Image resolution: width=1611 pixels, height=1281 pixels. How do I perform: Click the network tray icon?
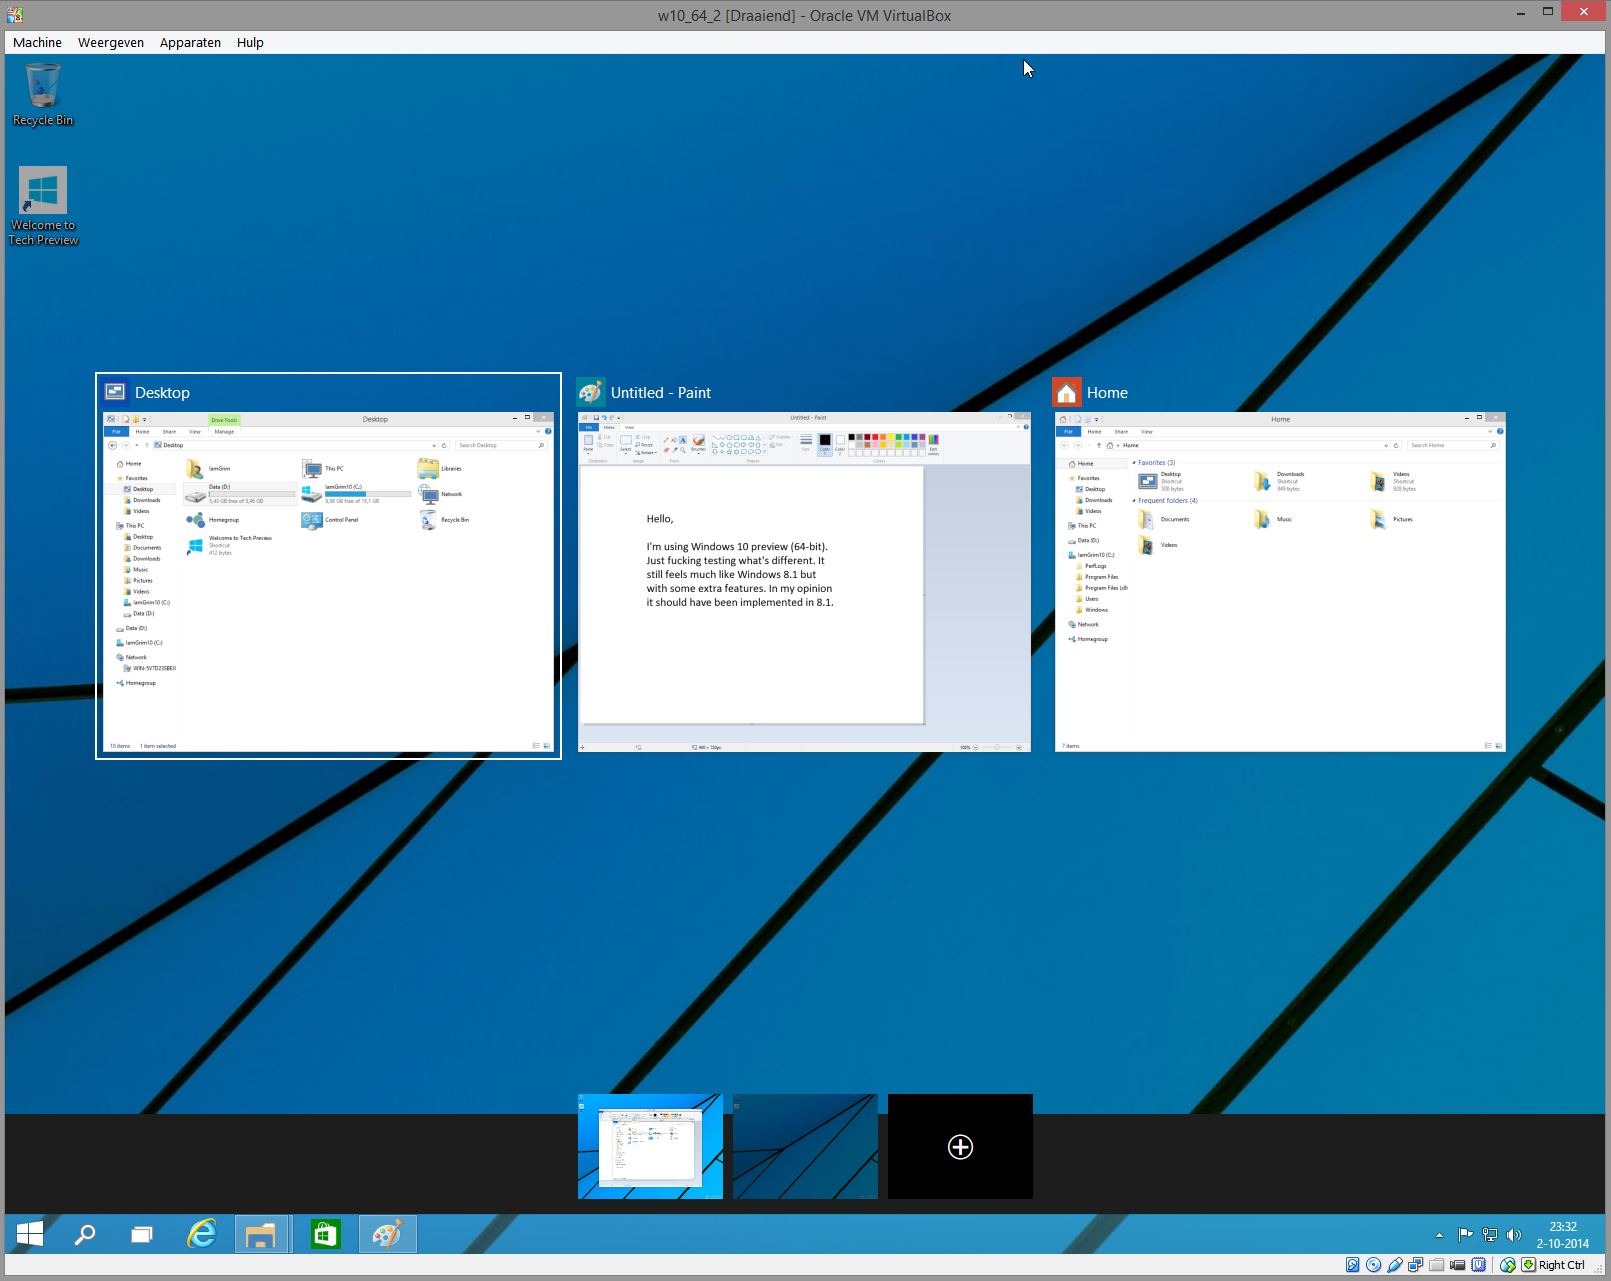coord(1490,1235)
